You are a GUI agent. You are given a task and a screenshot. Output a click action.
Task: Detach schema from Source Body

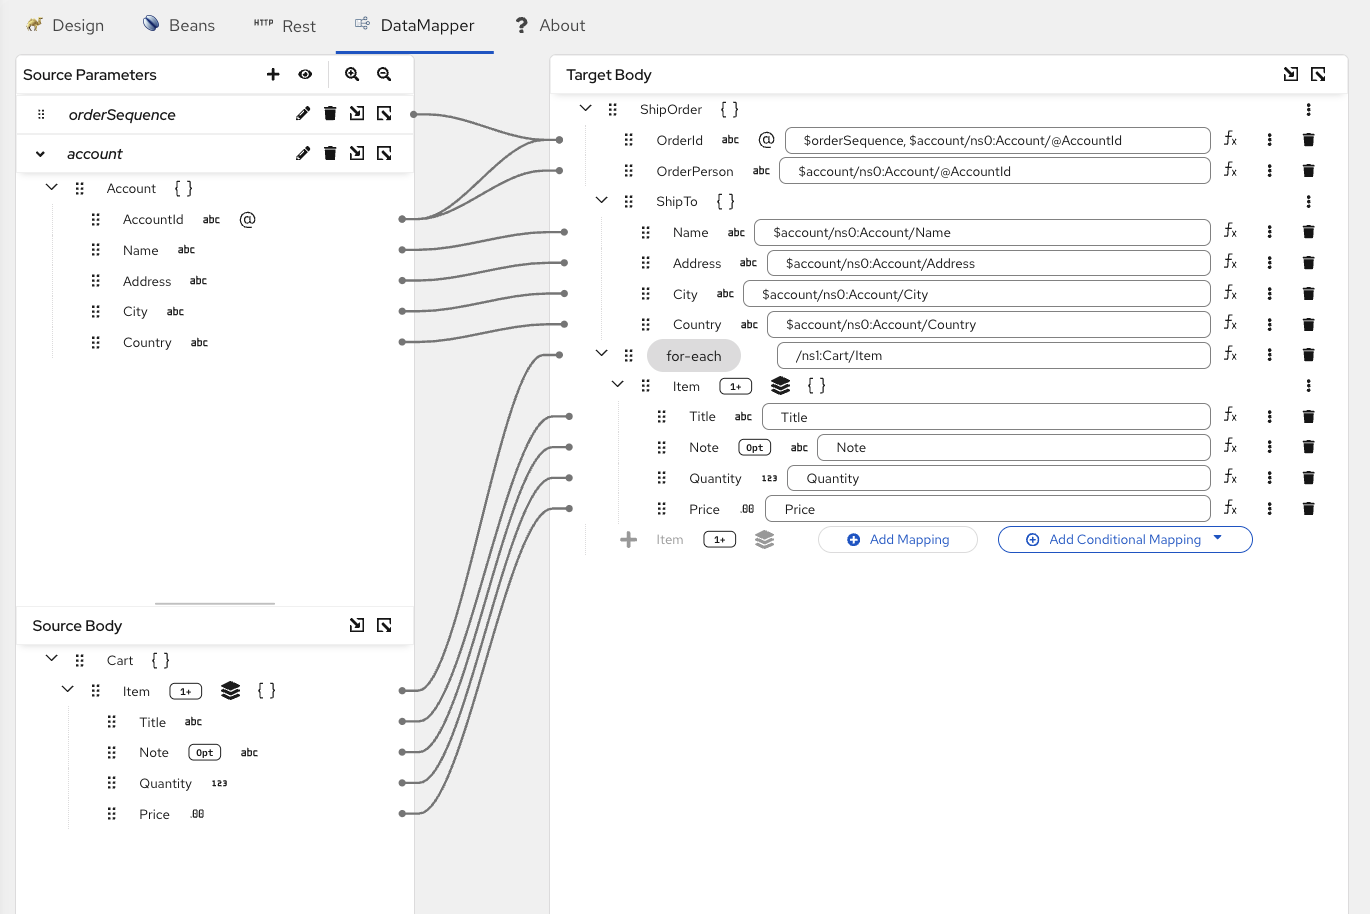pyautogui.click(x=384, y=625)
